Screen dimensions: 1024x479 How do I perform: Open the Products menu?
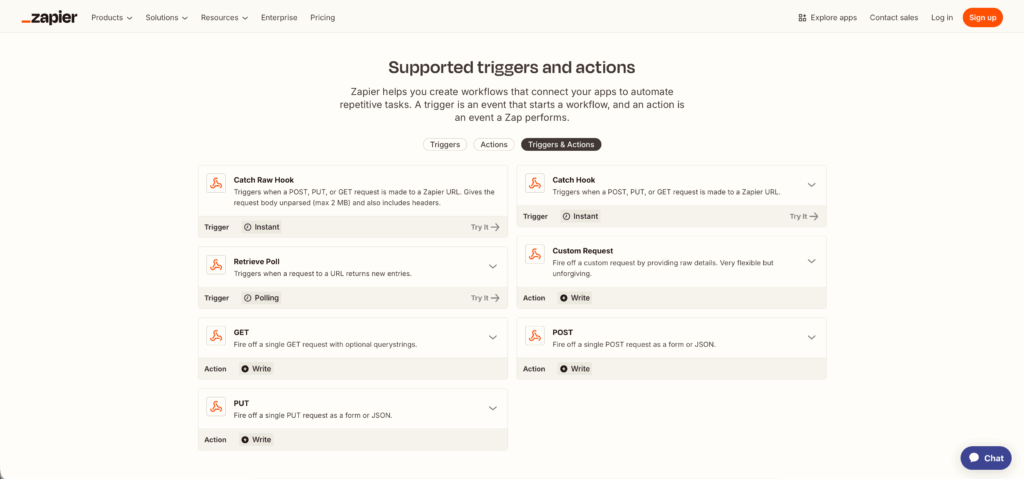click(x=111, y=17)
